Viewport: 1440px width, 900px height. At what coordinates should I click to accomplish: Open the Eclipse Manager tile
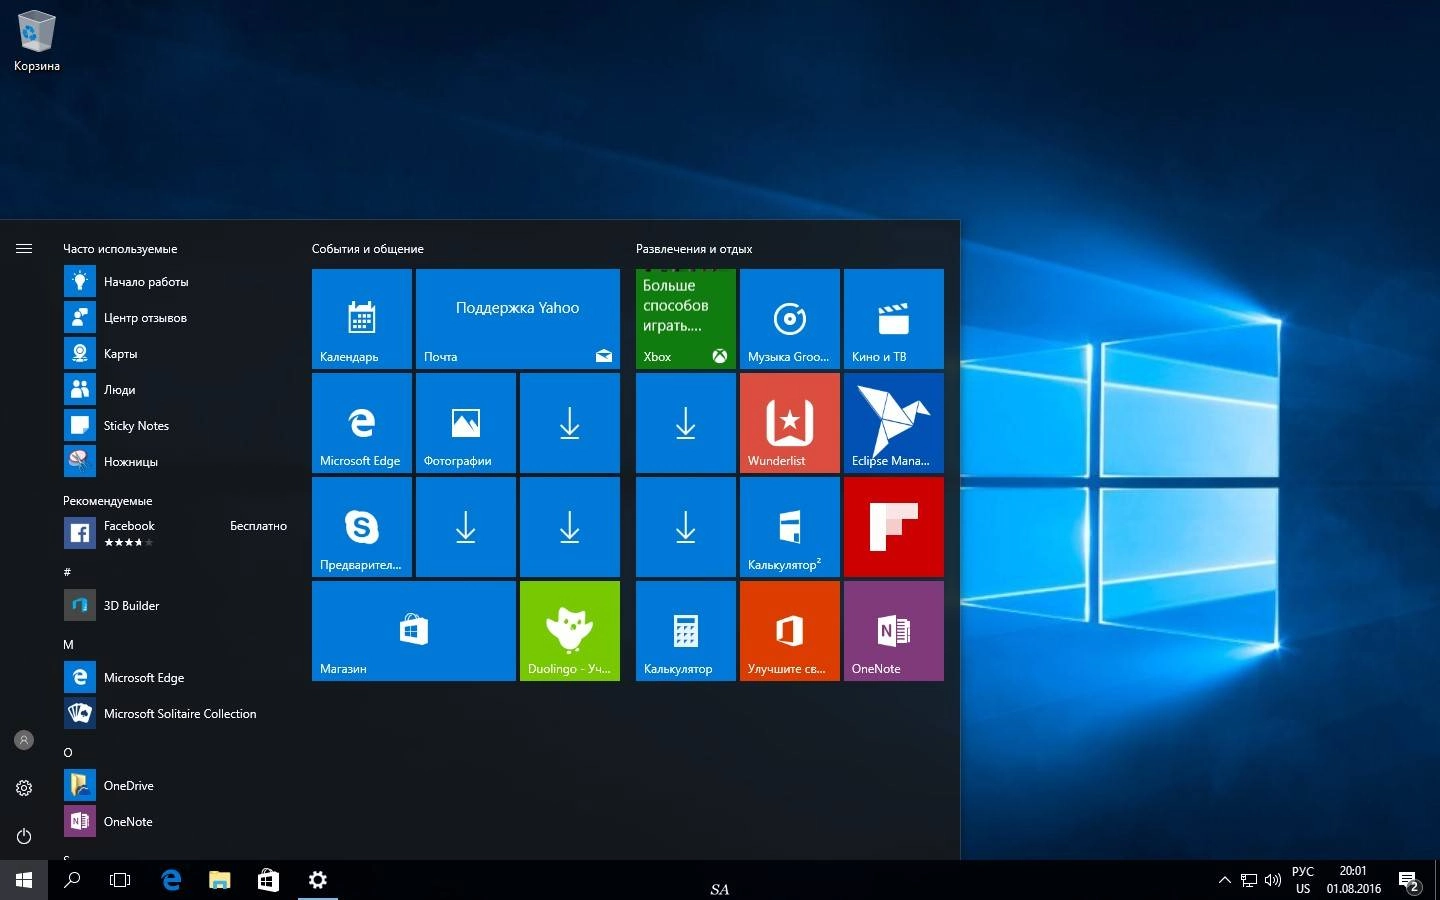coord(894,423)
